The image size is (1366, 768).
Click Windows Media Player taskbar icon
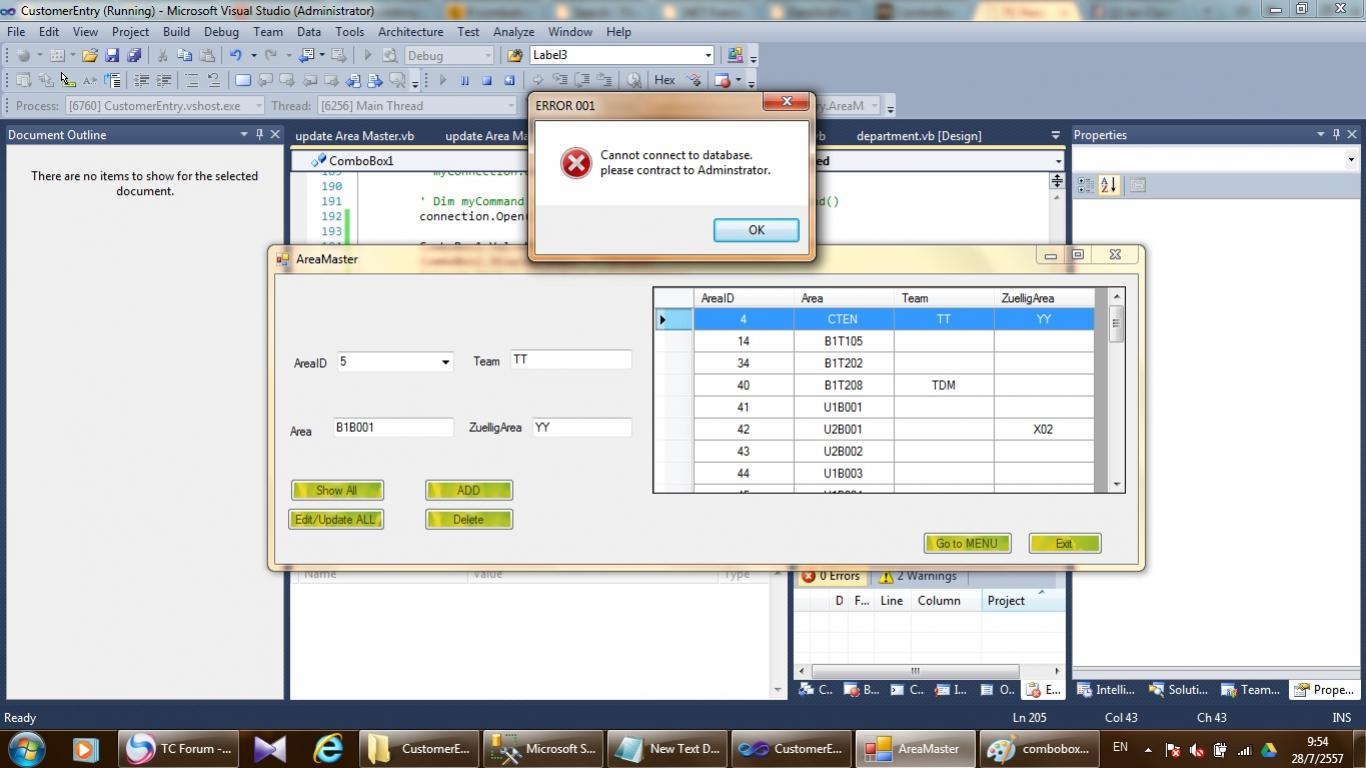coord(84,748)
